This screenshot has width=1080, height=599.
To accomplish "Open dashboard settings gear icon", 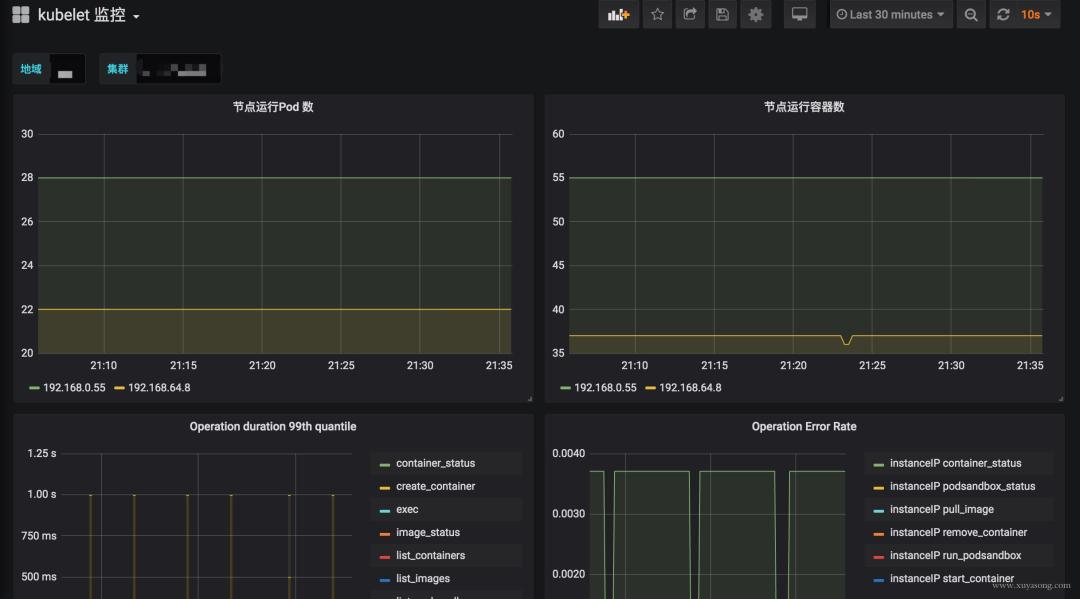I will 755,14.
